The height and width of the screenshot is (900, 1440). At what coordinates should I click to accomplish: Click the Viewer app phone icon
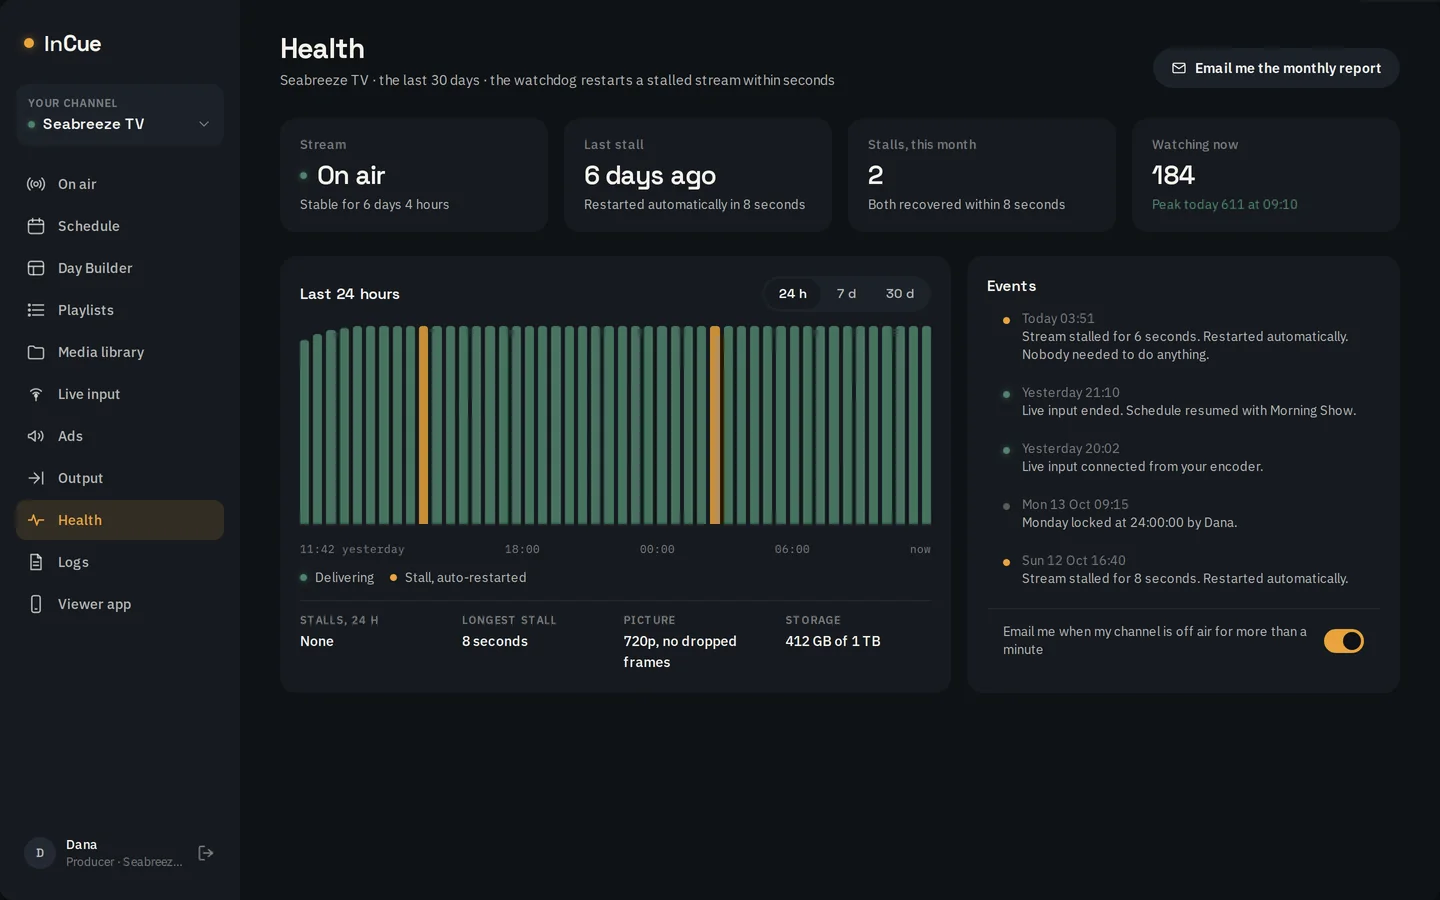(36, 604)
